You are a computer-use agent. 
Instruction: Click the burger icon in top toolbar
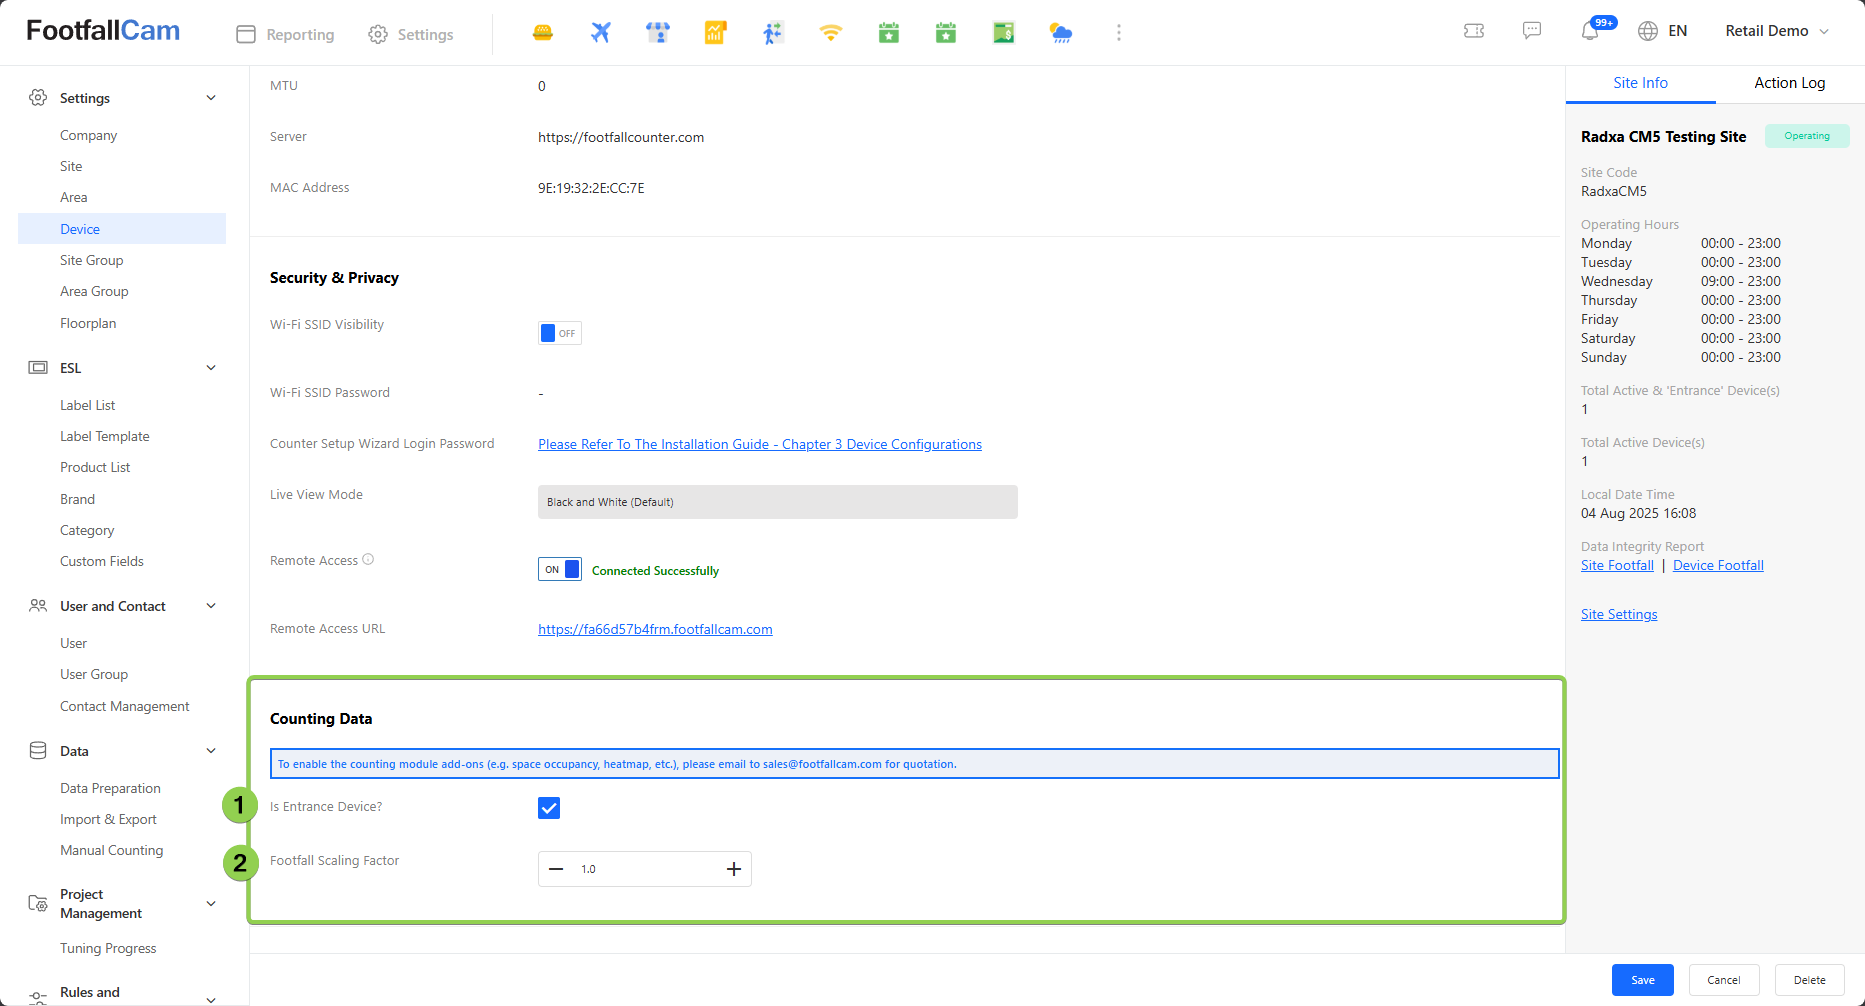point(543,33)
